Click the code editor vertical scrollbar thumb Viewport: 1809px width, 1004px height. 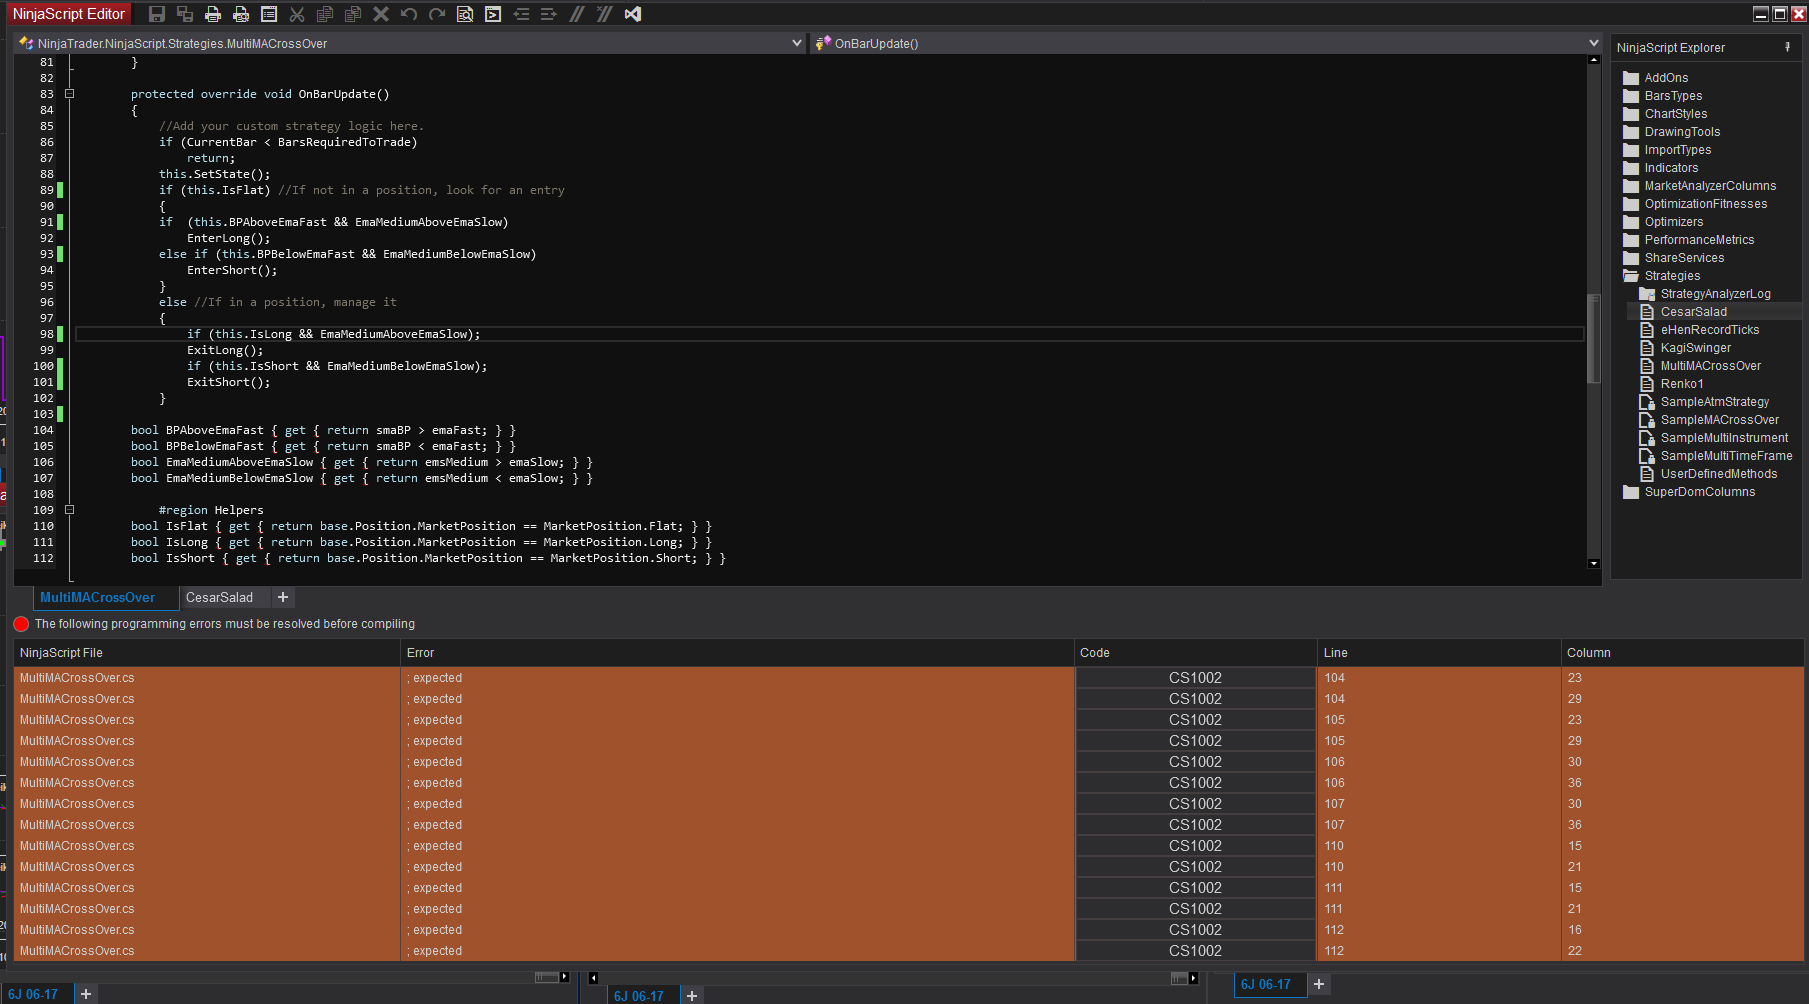tap(1593, 340)
